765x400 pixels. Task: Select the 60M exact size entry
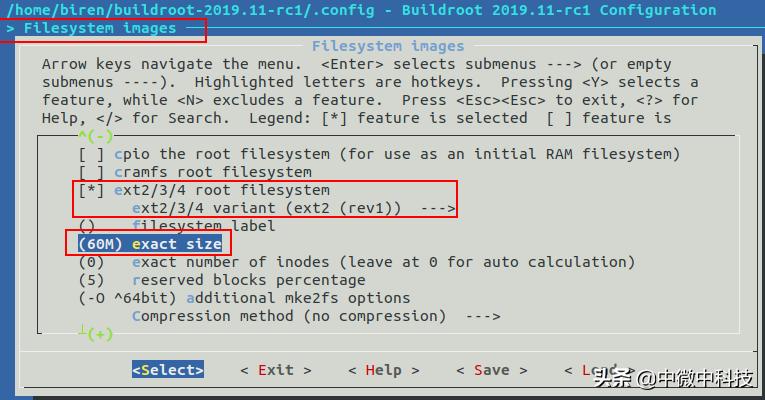point(150,244)
